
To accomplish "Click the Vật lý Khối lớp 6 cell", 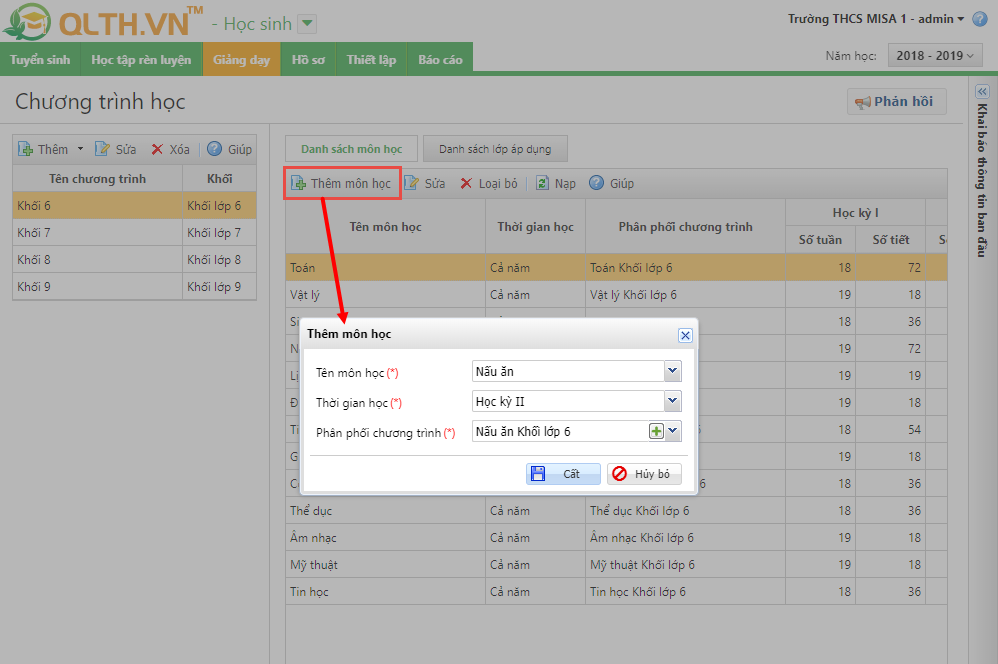I will coord(685,295).
